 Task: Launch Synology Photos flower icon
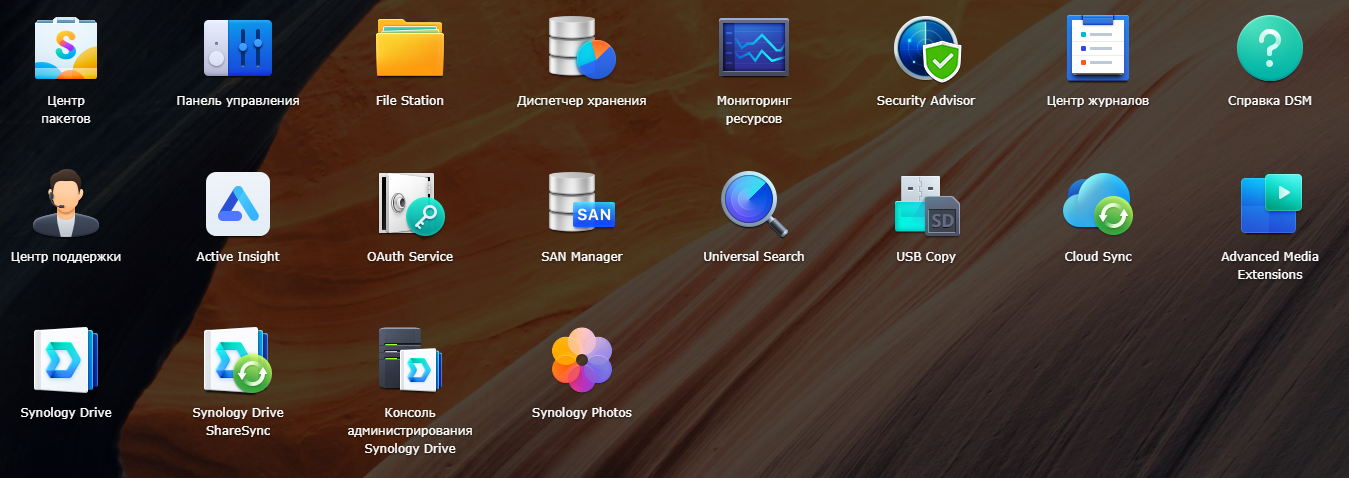pos(582,360)
